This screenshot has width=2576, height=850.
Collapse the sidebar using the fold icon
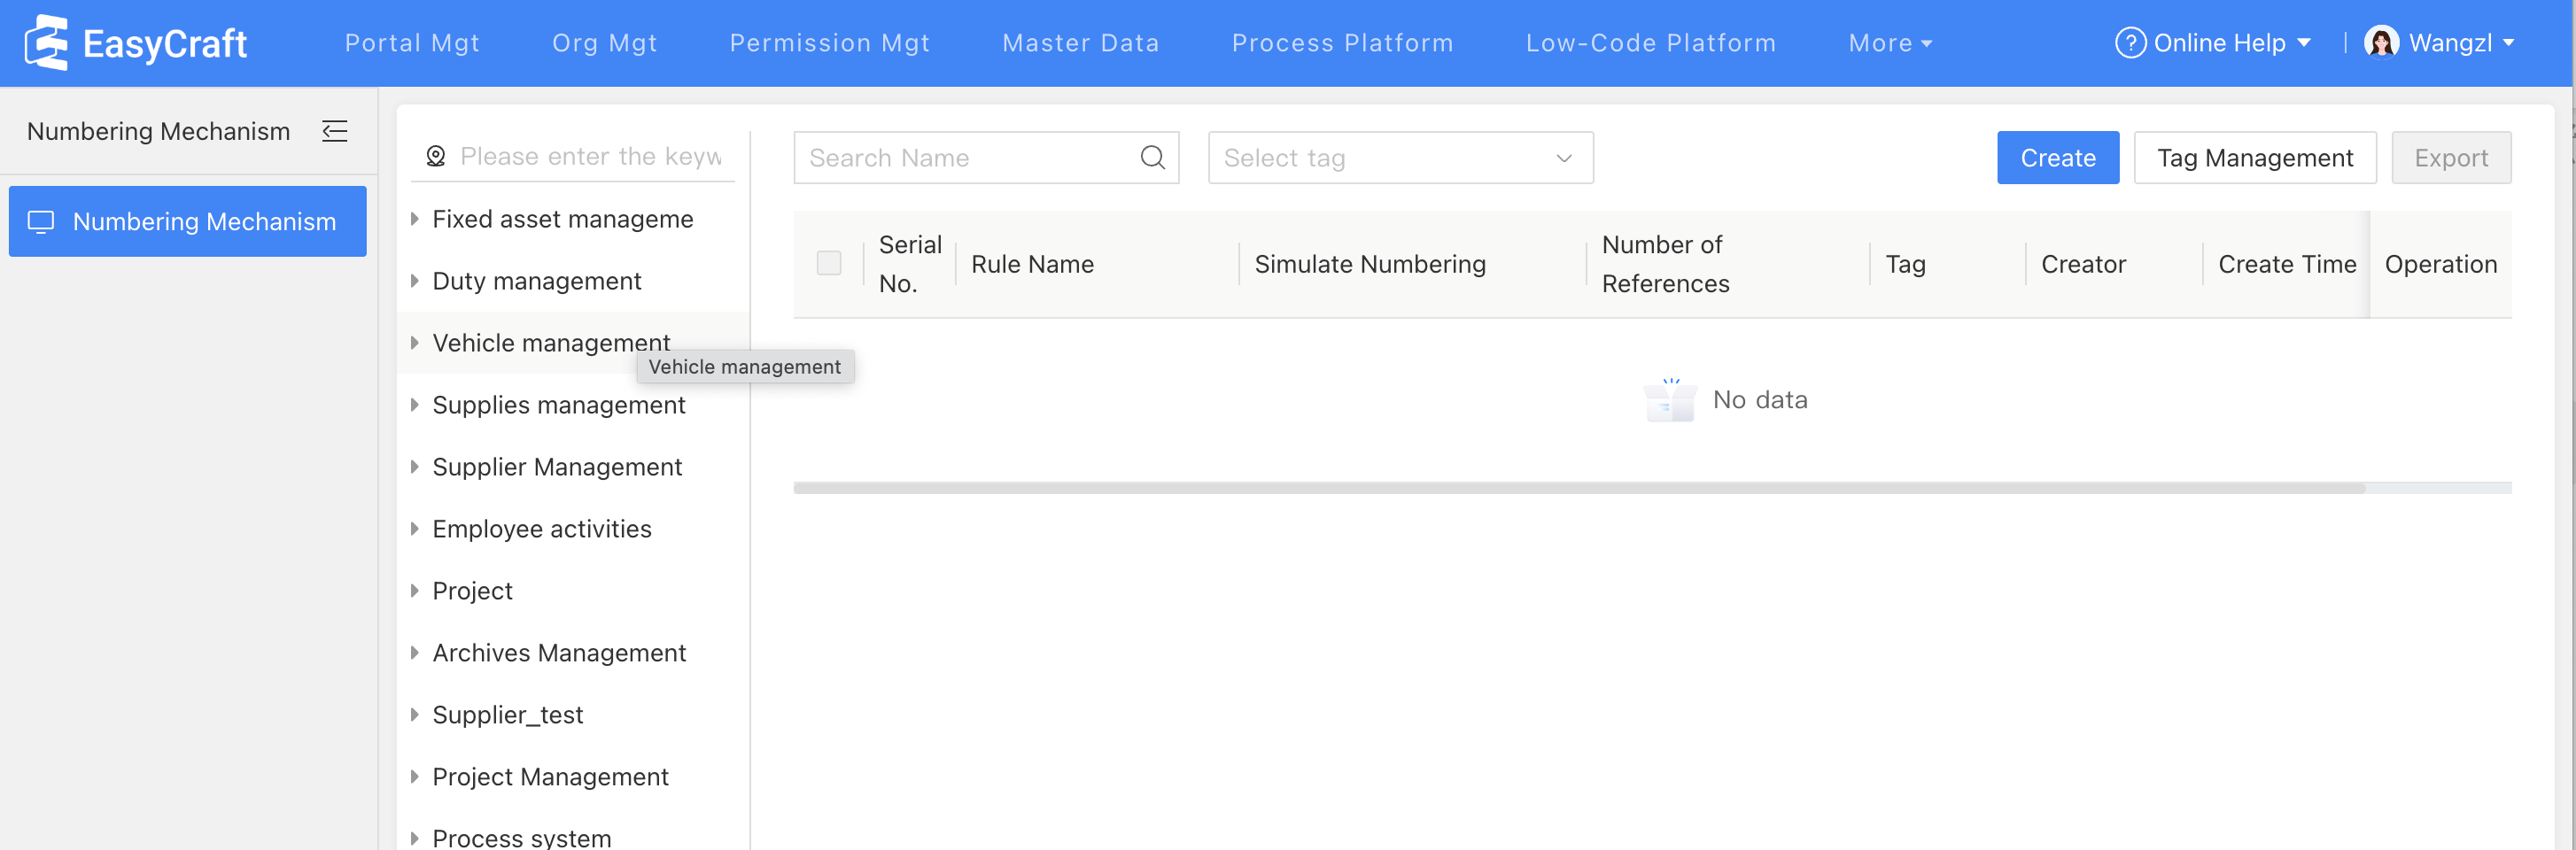click(x=335, y=131)
